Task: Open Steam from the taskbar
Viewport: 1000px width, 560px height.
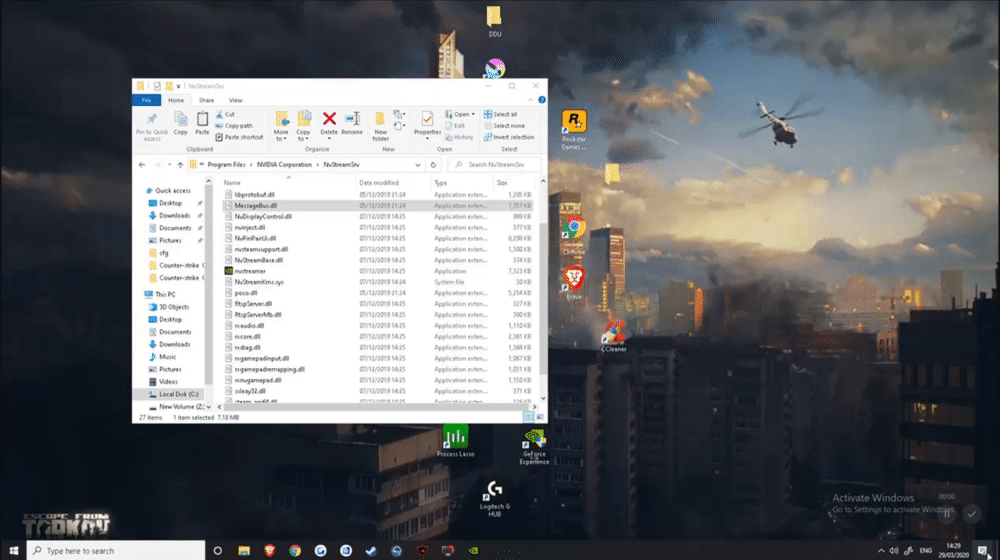Action: (x=371, y=550)
